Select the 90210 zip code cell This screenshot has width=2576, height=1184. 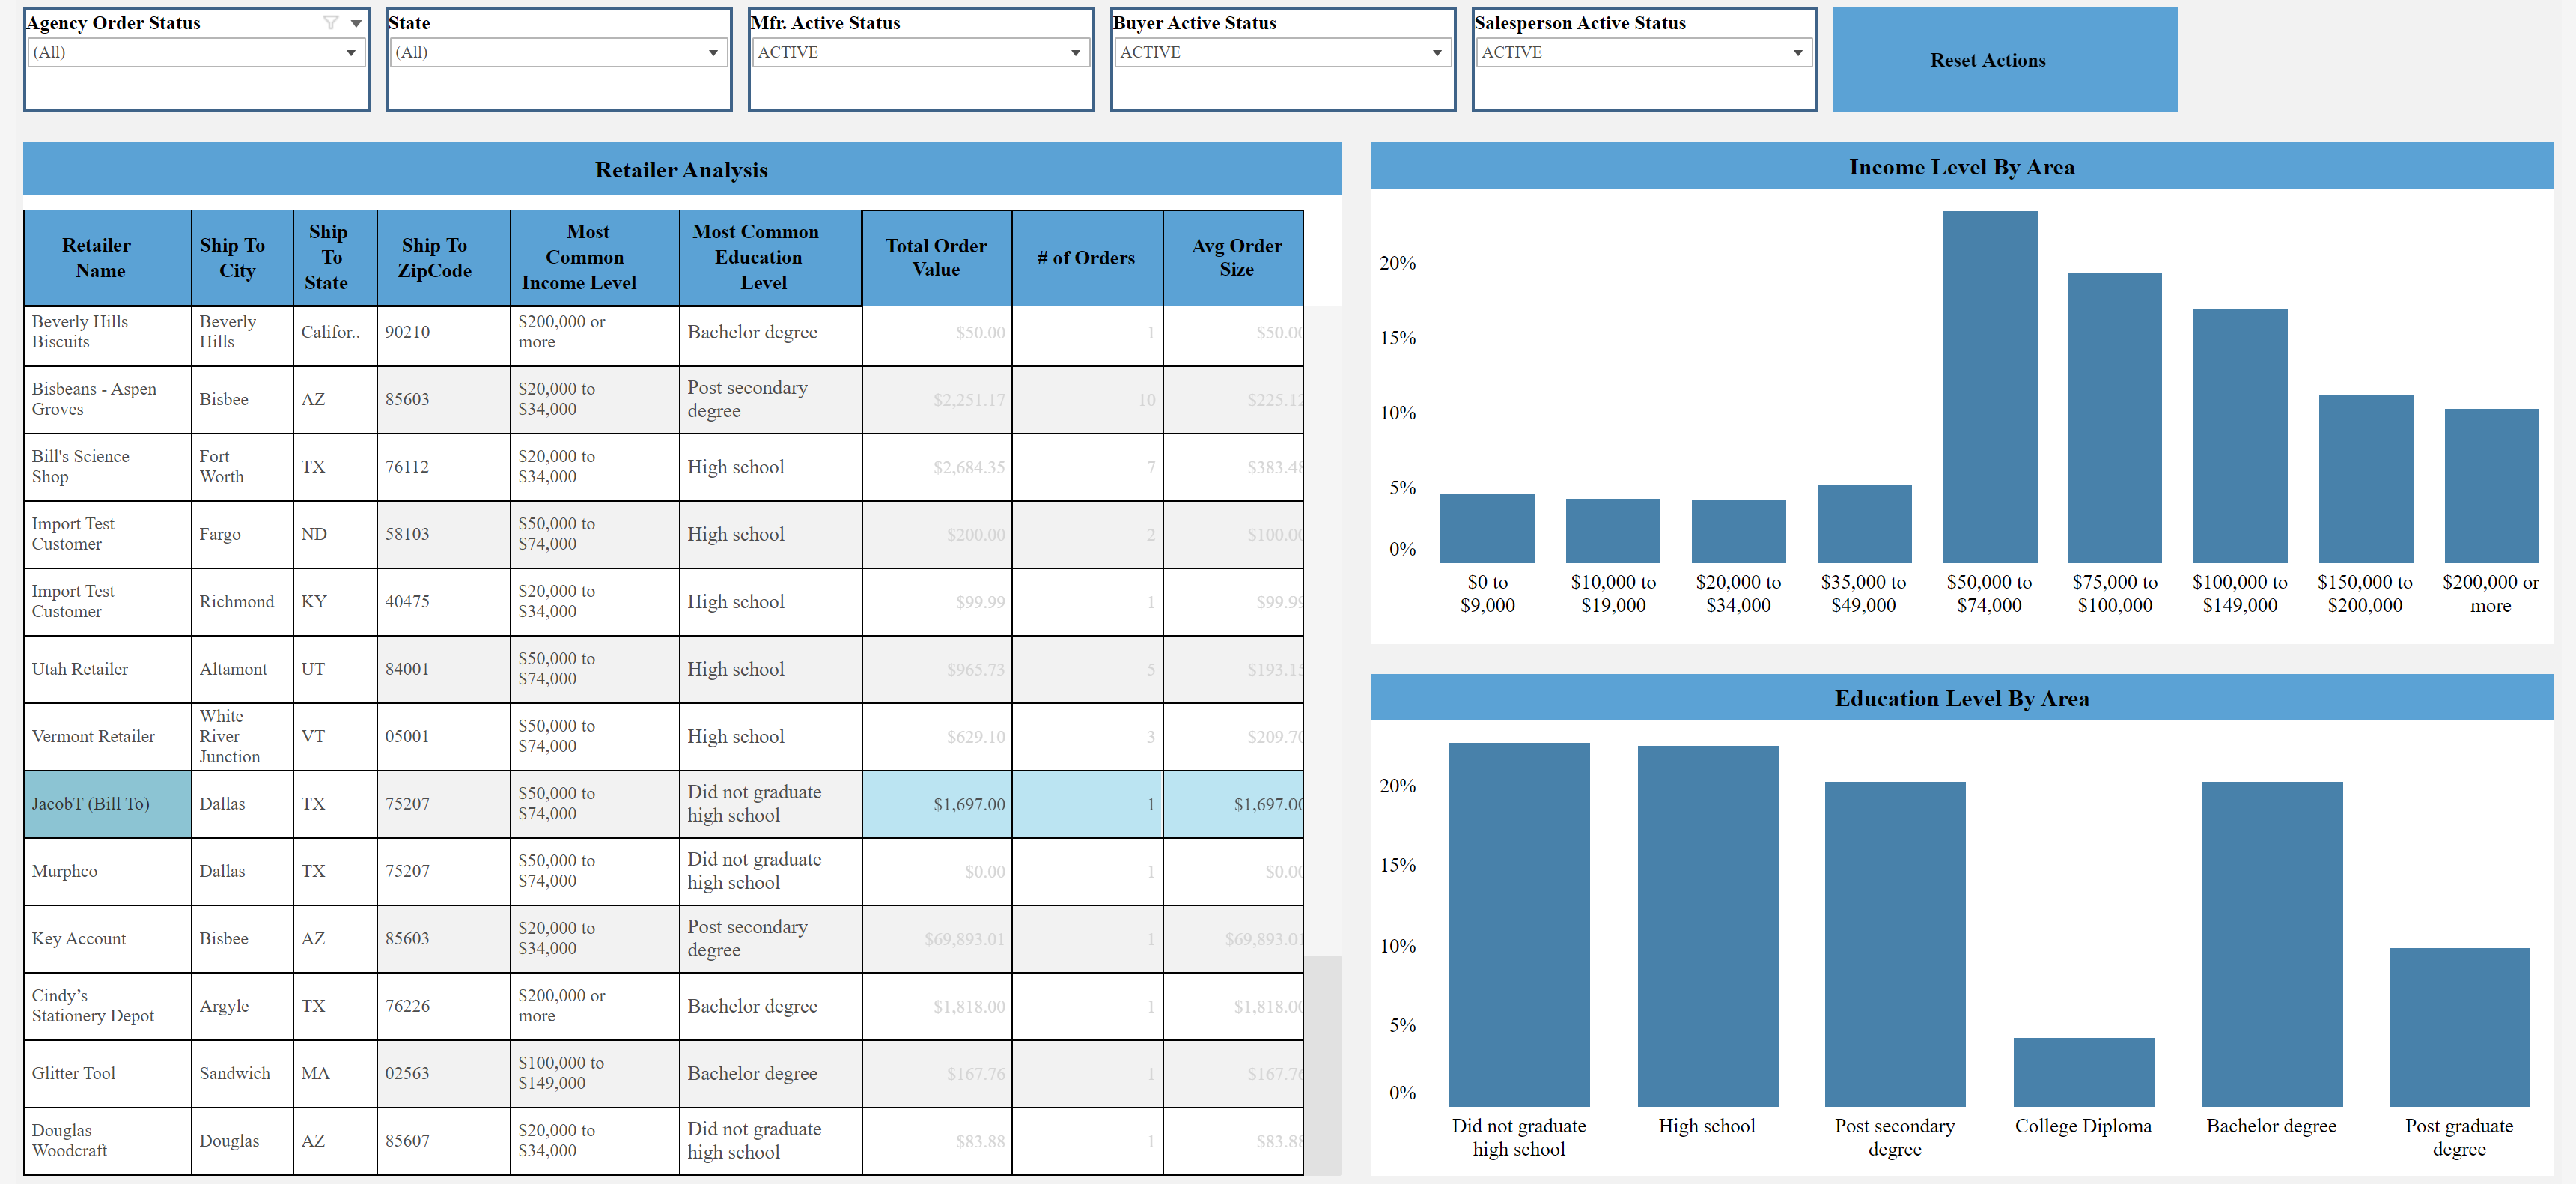click(x=444, y=332)
